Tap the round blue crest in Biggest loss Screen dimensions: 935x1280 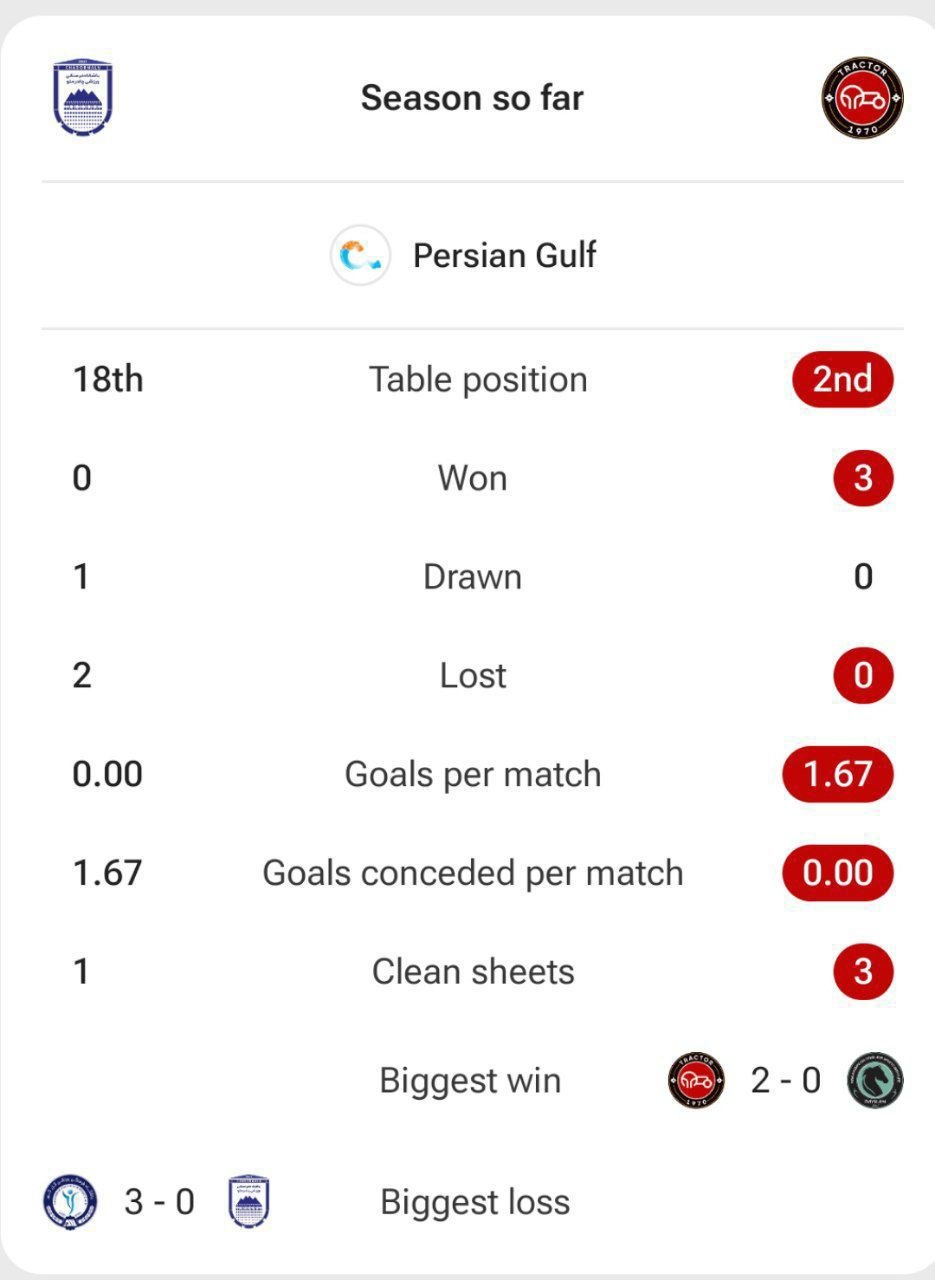[x=70, y=1202]
